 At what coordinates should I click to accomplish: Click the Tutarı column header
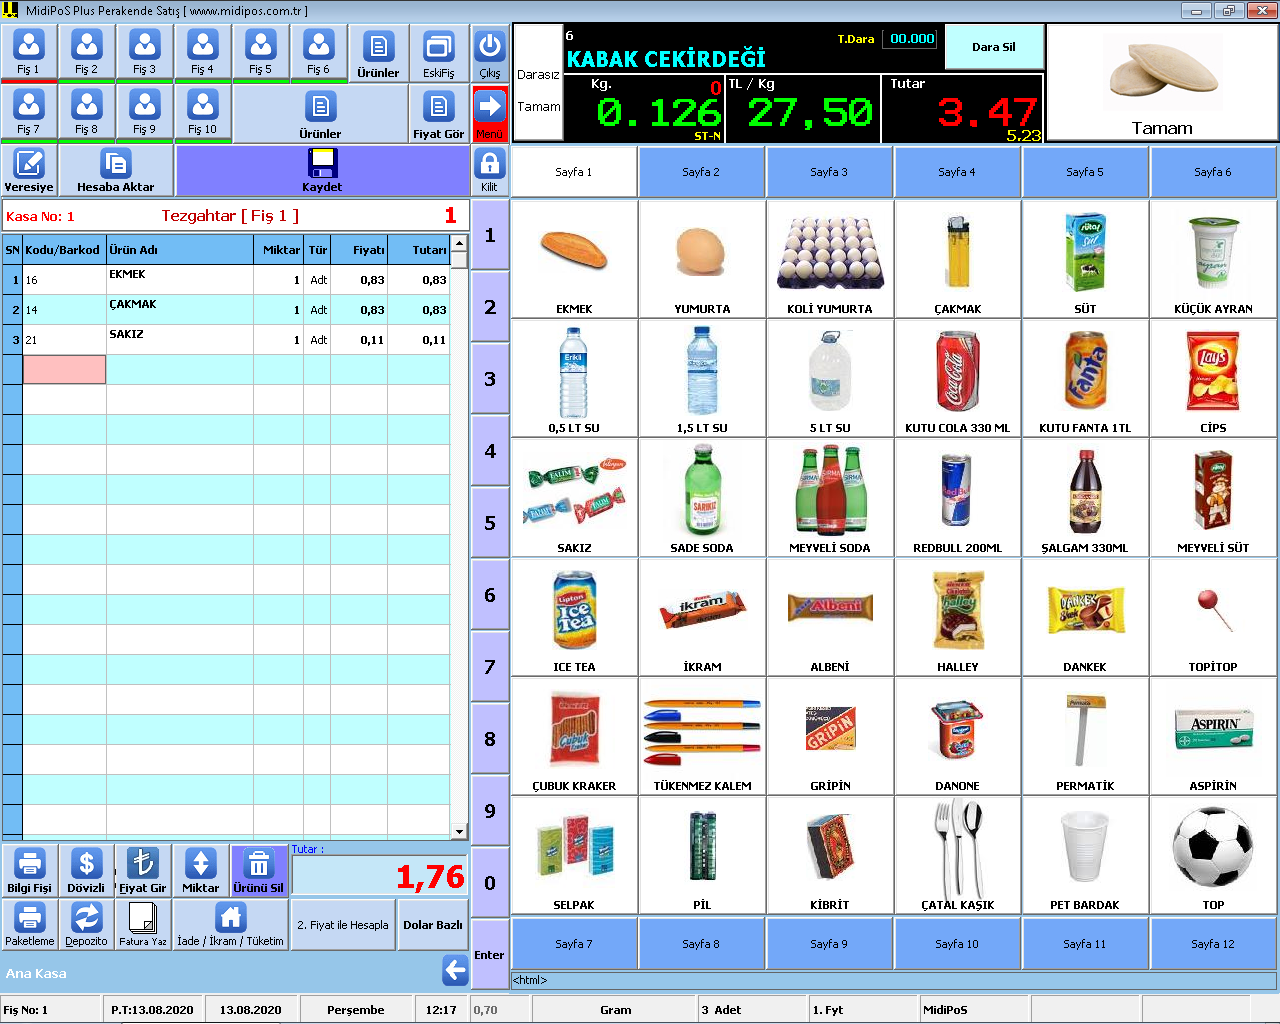click(419, 250)
